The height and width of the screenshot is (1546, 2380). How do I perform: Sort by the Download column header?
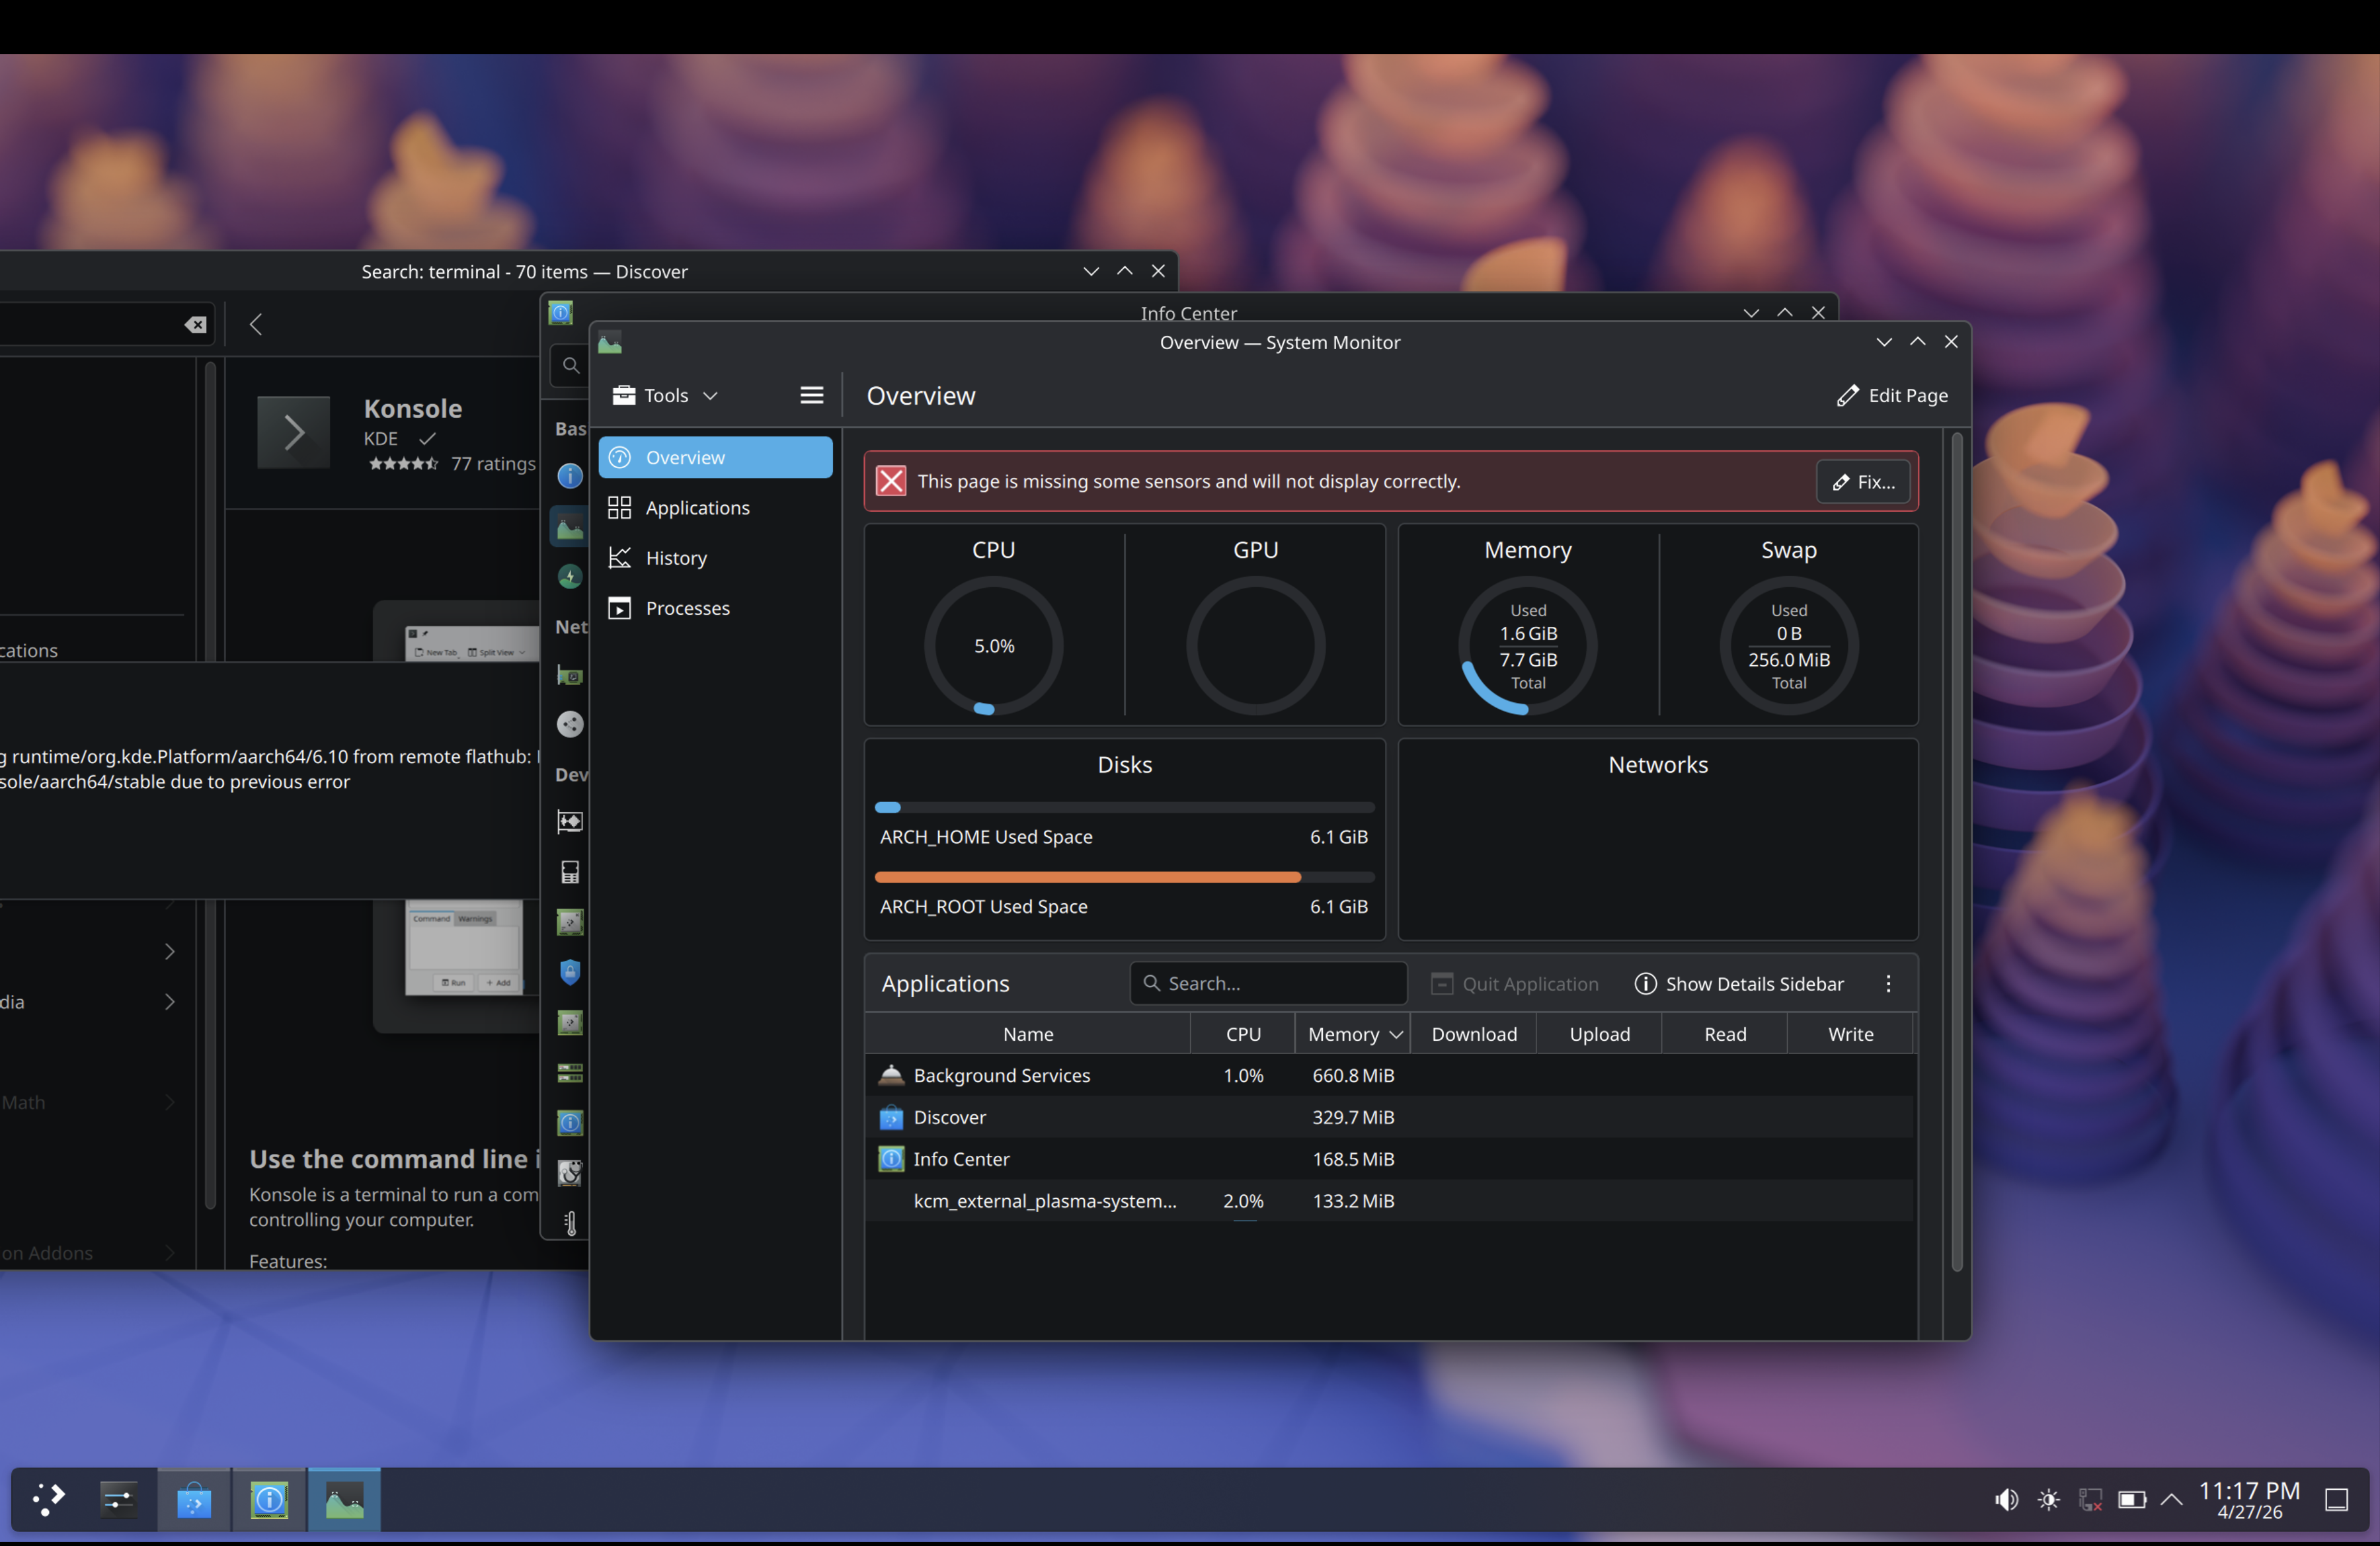coord(1474,1034)
